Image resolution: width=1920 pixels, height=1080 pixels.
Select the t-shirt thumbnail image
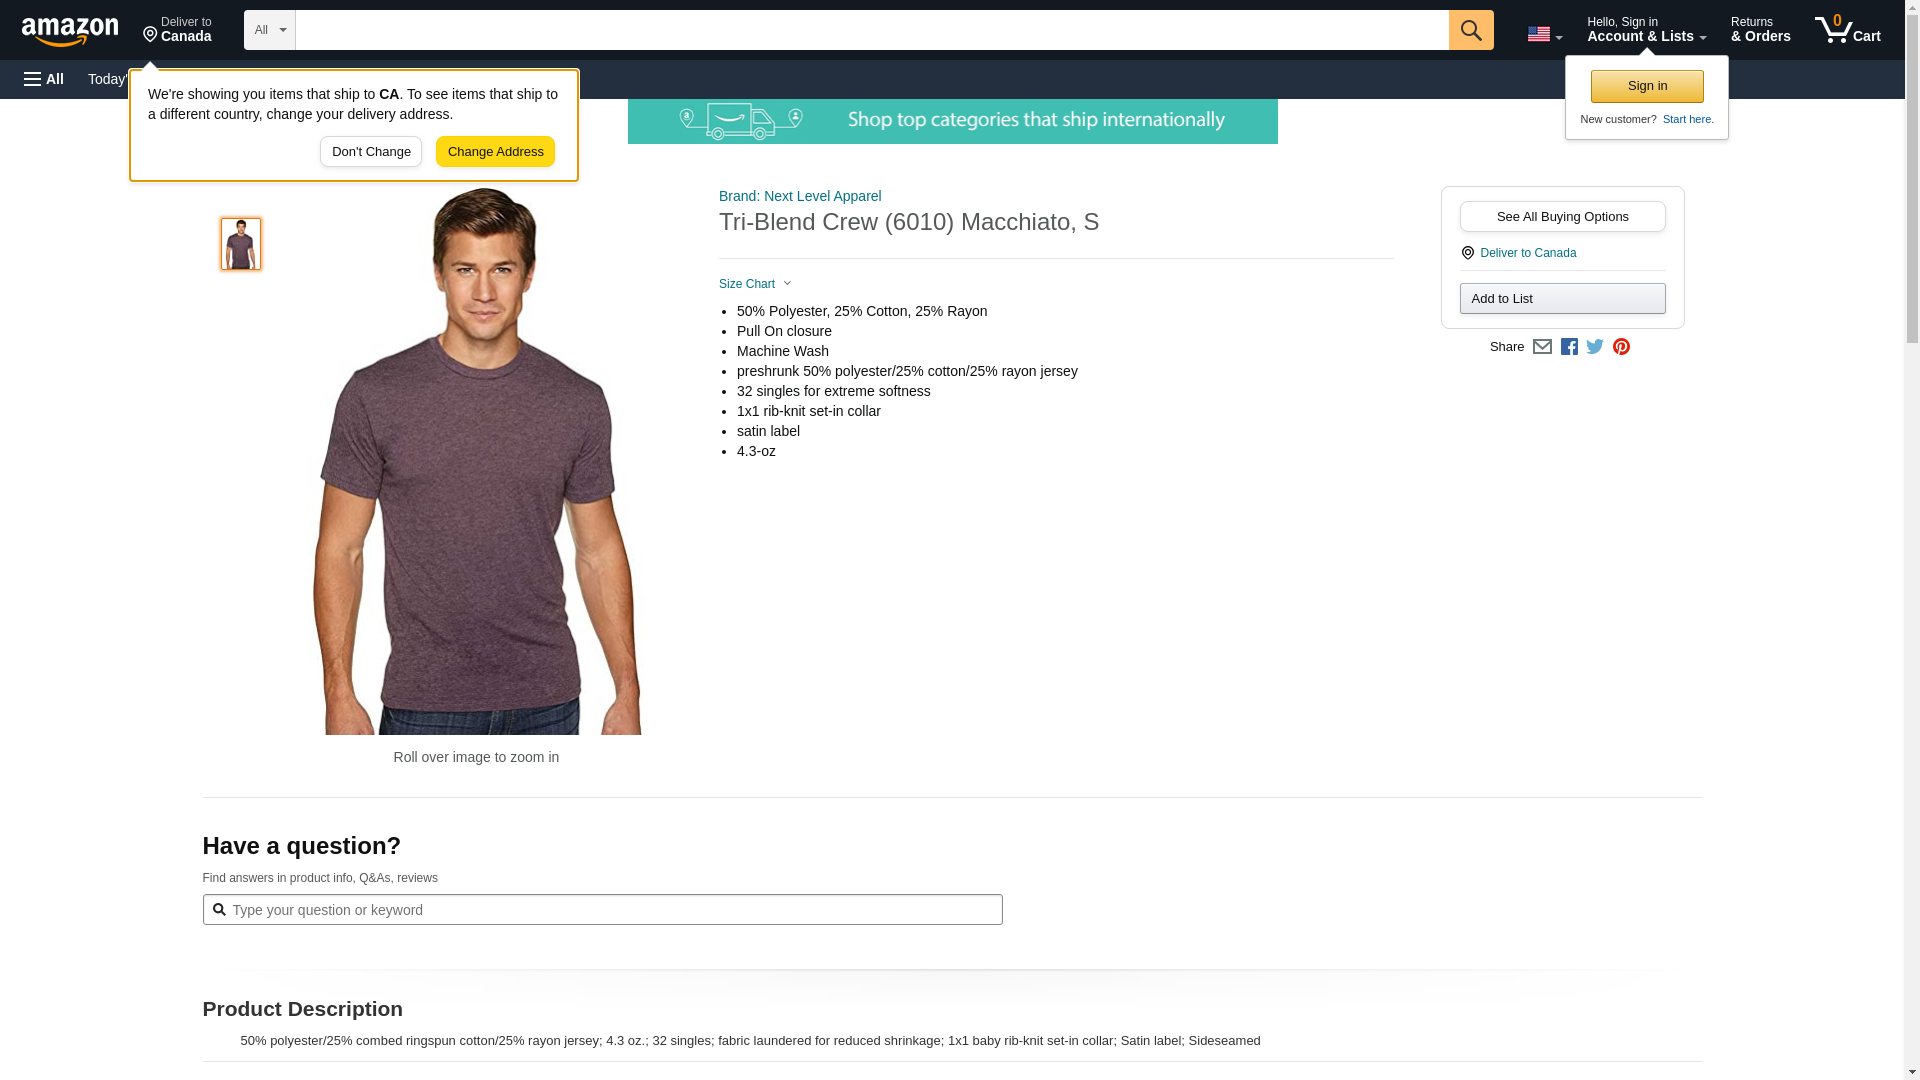(x=241, y=244)
